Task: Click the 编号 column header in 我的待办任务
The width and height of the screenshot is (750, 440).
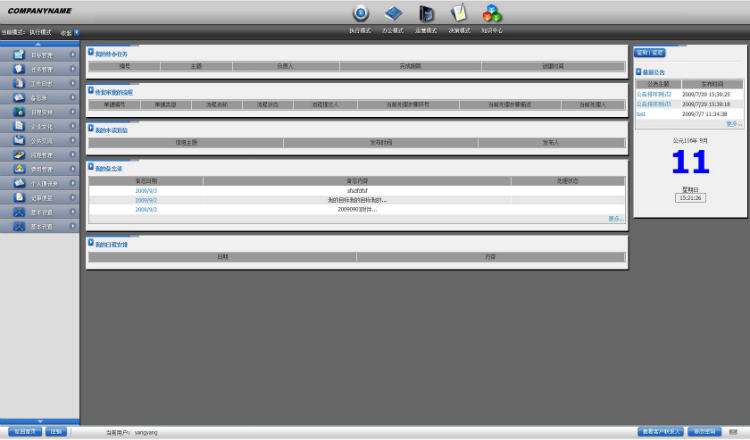Action: [124, 66]
